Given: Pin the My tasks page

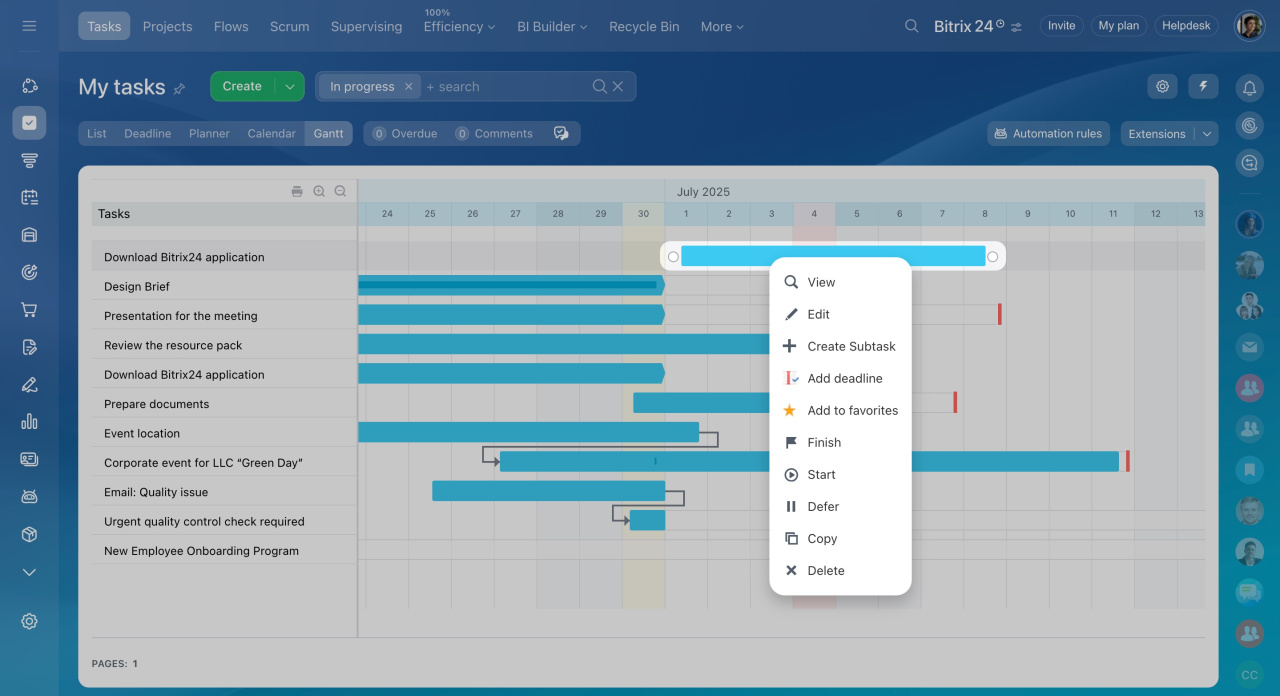Looking at the screenshot, I should tap(180, 89).
